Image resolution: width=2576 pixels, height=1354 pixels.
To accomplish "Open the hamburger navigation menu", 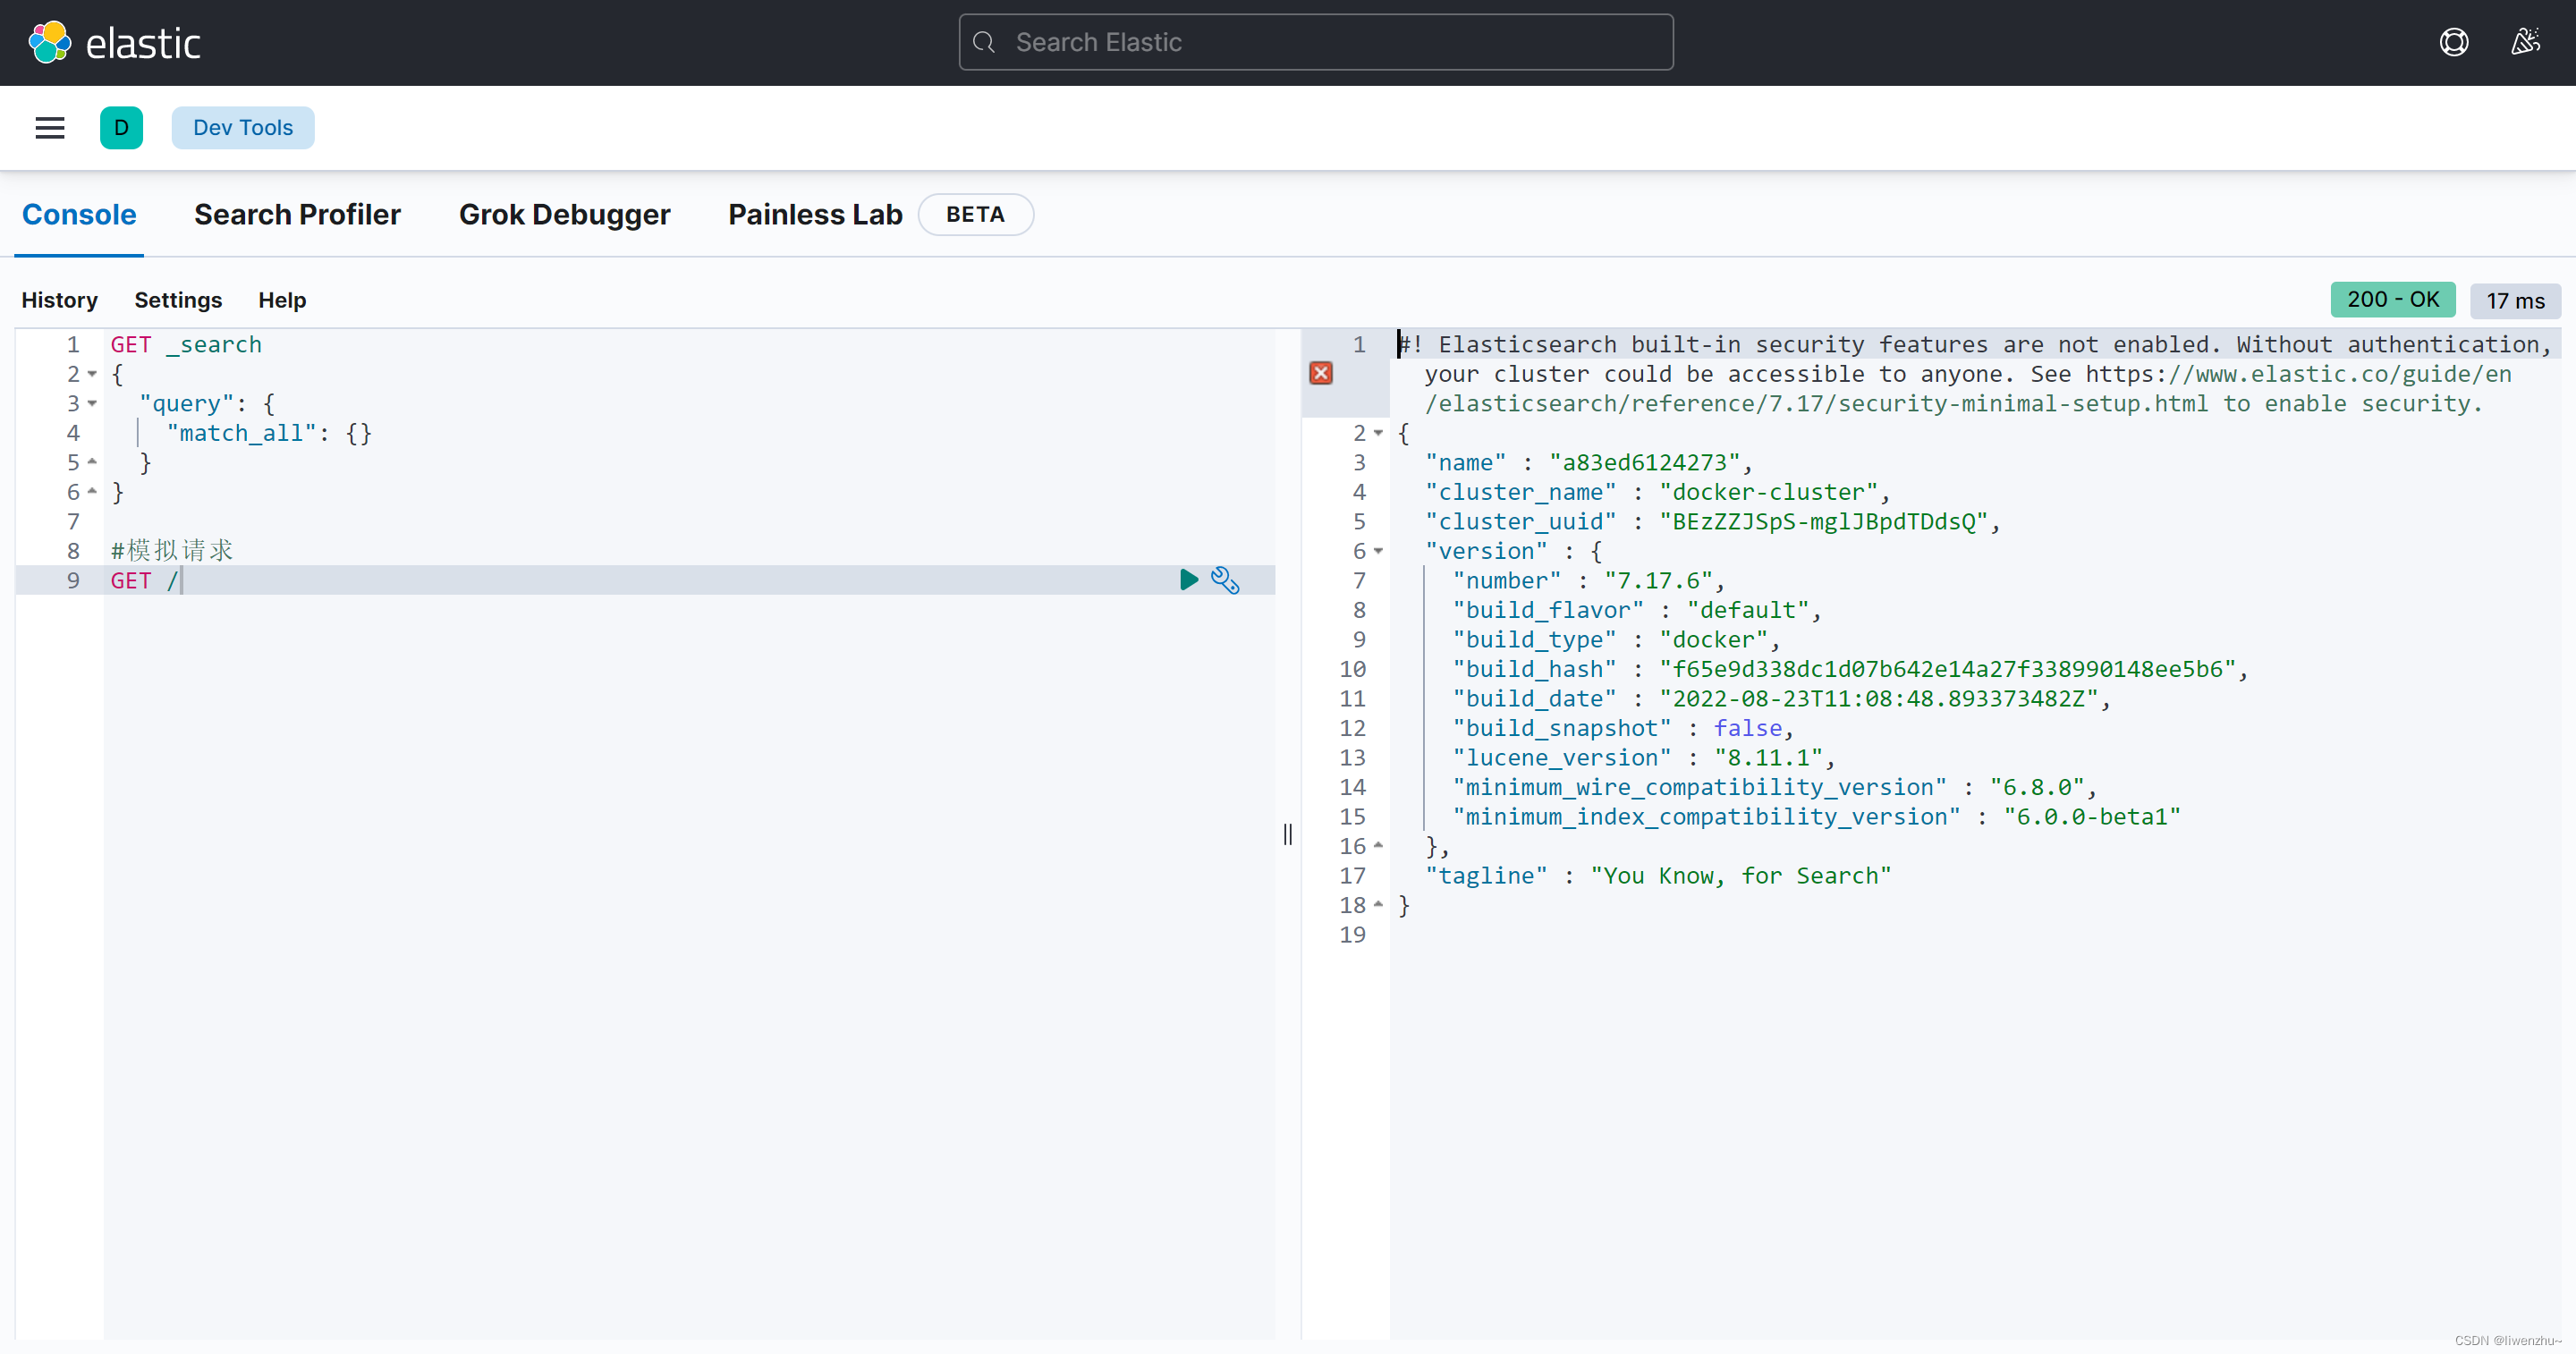I will point(49,128).
